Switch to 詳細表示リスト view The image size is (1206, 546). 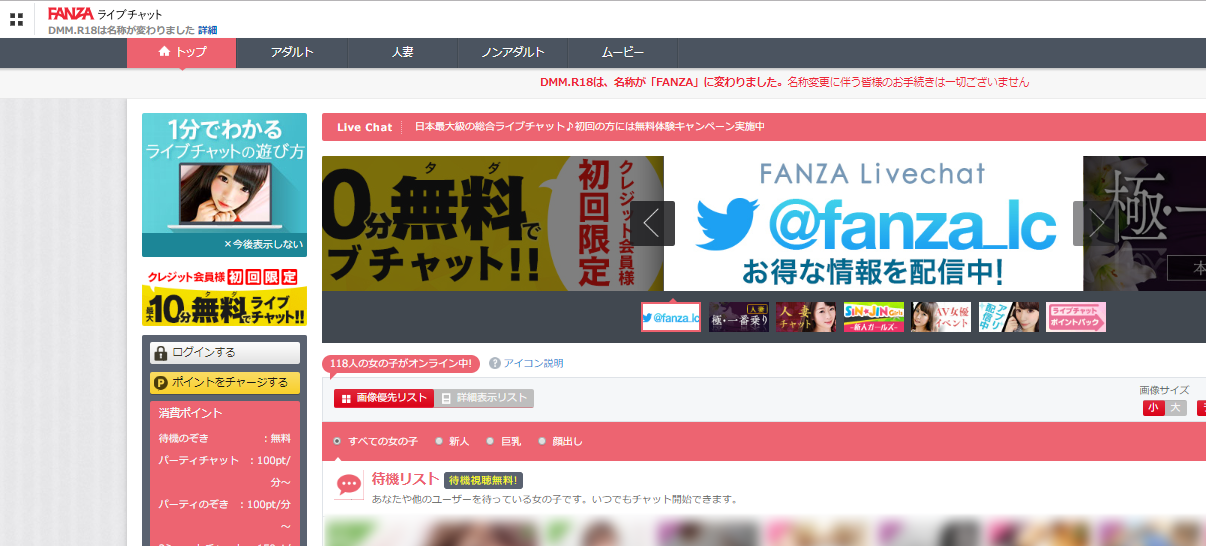click(484, 398)
